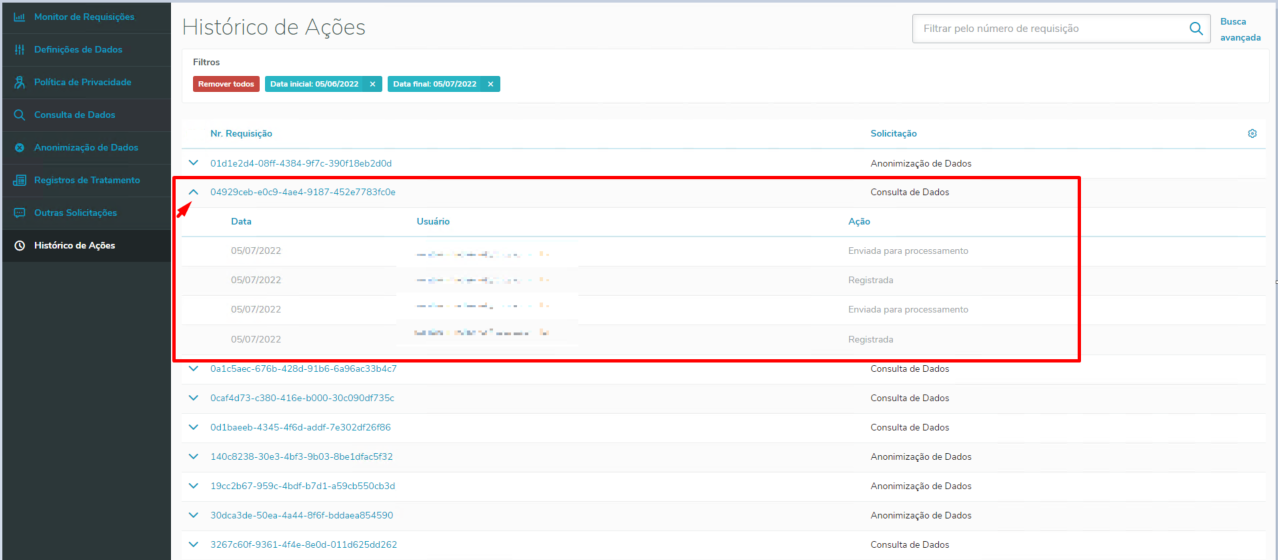Image resolution: width=1278 pixels, height=560 pixels.
Task: Expand request 19cc2b67-959c-4bdf row chevron
Action: [194, 486]
